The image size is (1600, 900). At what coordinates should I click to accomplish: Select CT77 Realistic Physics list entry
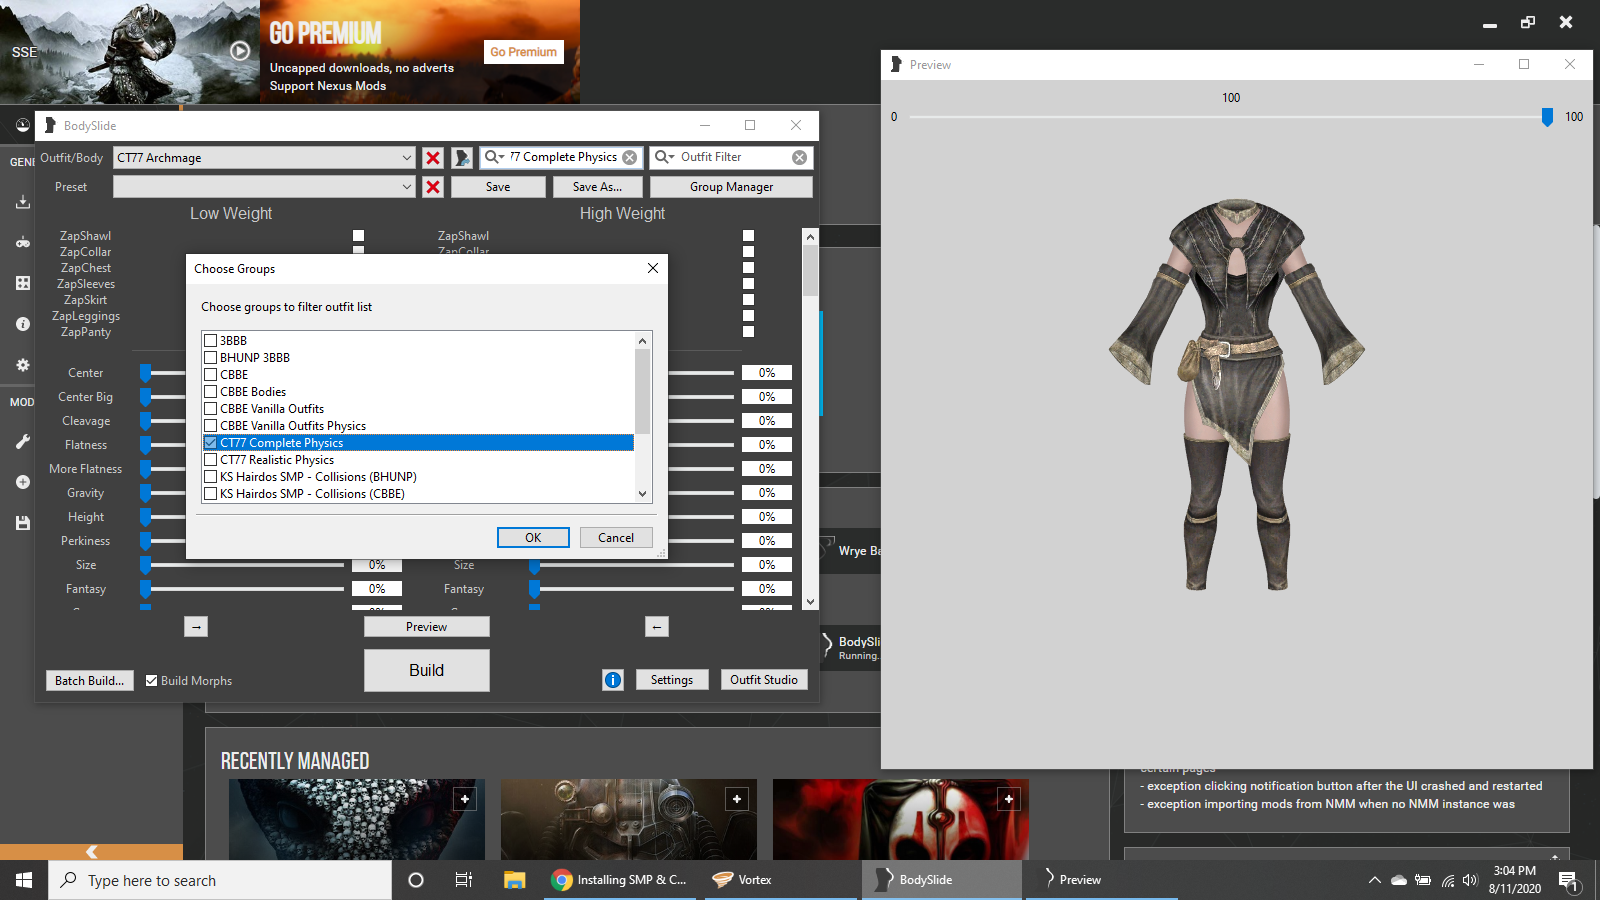[x=277, y=460]
